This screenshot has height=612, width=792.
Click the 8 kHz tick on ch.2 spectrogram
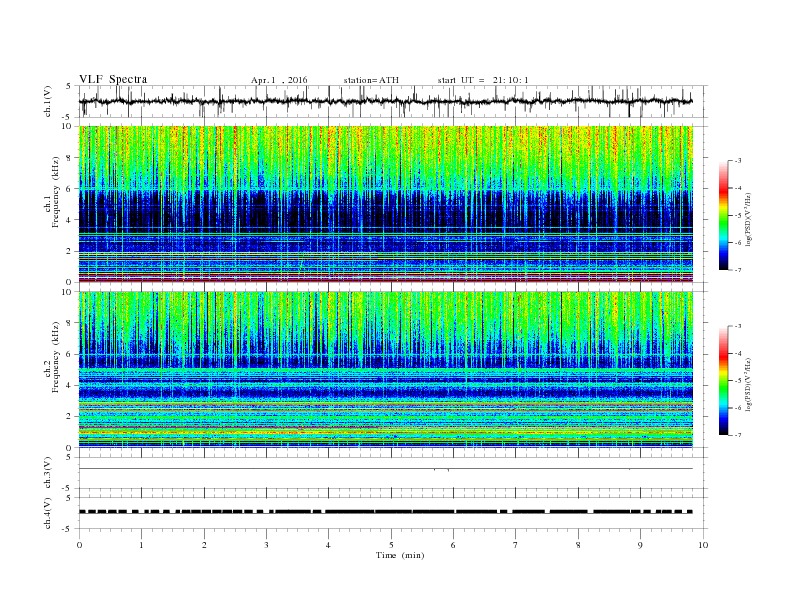coord(69,323)
